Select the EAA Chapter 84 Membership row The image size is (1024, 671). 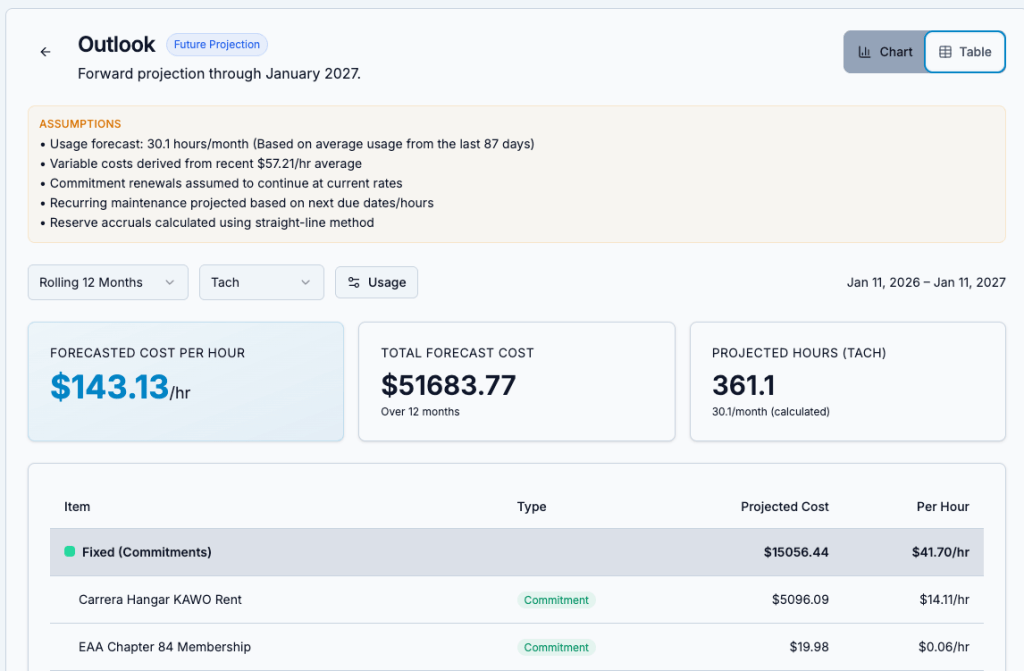tap(165, 647)
